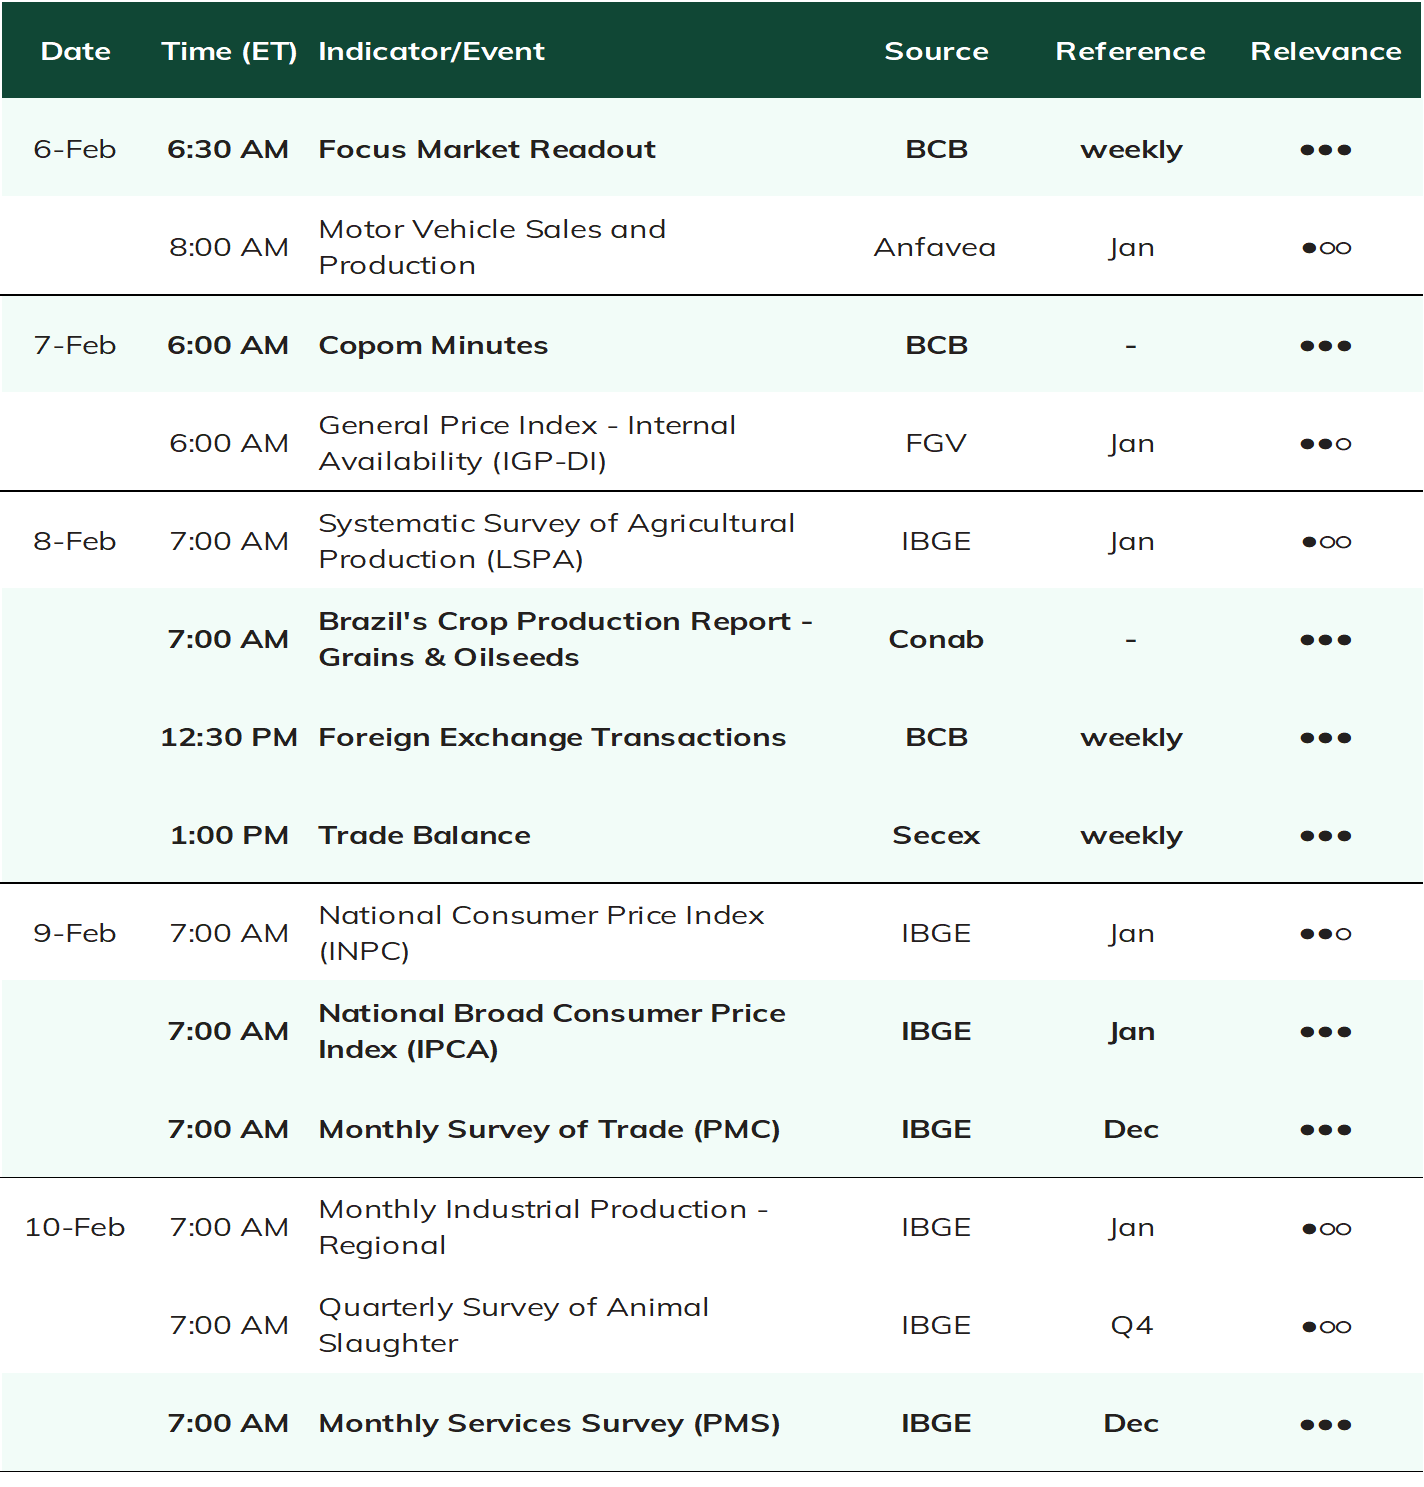Click the Copom Minutes event
This screenshot has height=1487, width=1424.
click(433, 345)
